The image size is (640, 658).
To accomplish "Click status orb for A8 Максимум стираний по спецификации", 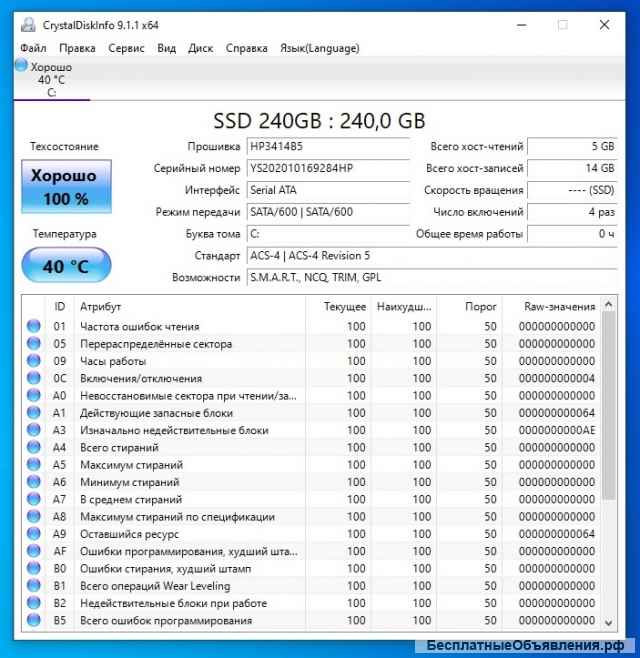I will click(34, 516).
